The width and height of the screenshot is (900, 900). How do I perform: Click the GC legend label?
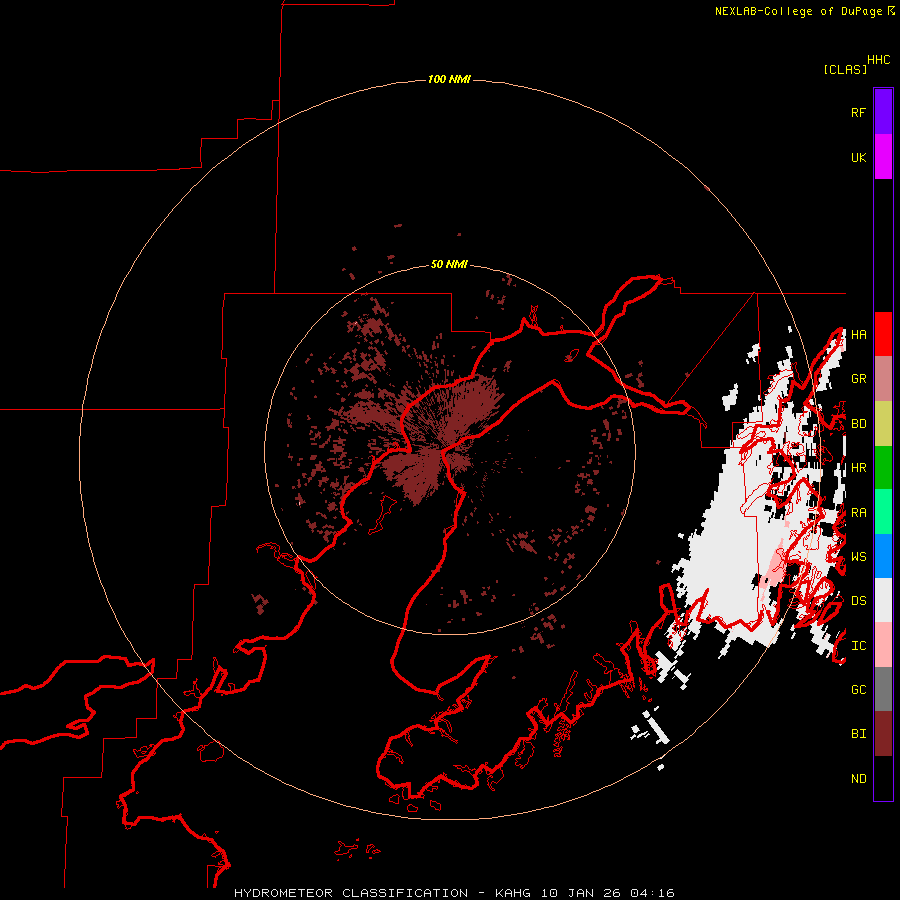[x=858, y=689]
